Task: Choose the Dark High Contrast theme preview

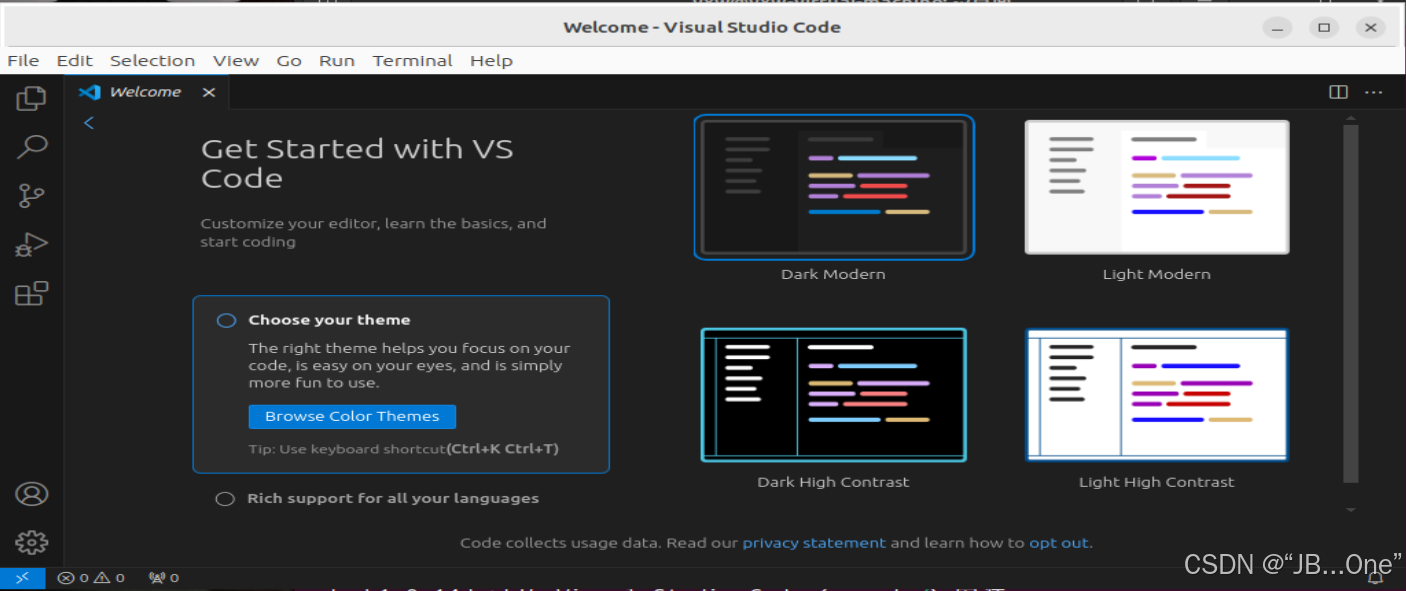Action: point(834,394)
